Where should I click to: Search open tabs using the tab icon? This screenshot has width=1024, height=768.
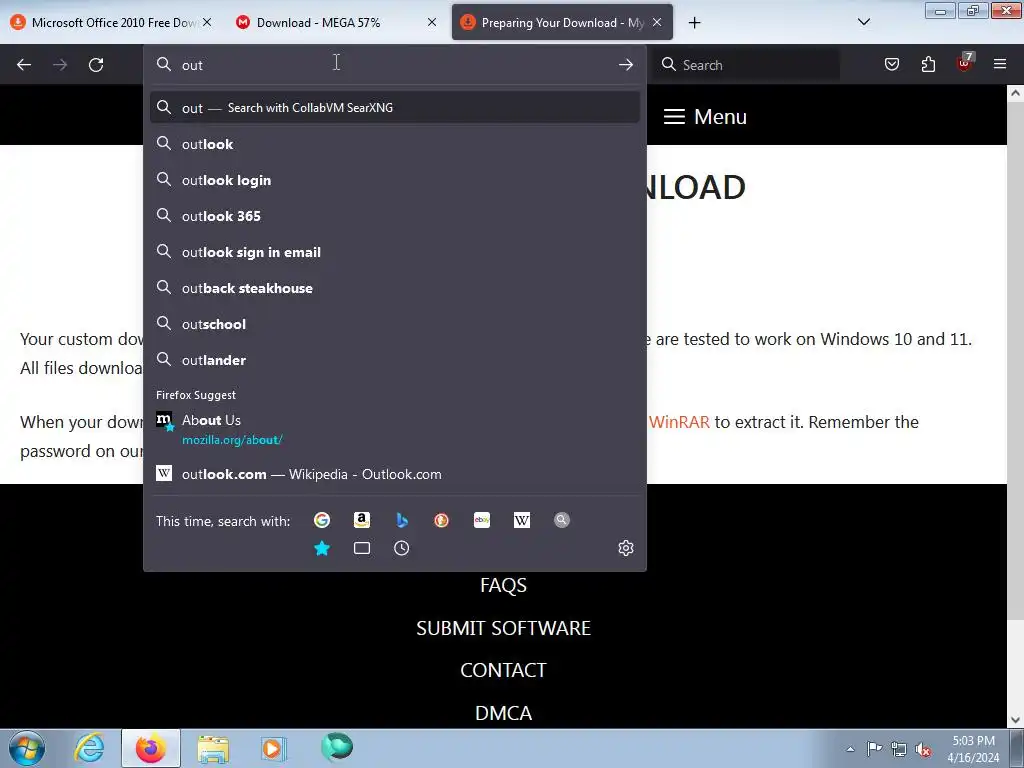point(362,548)
